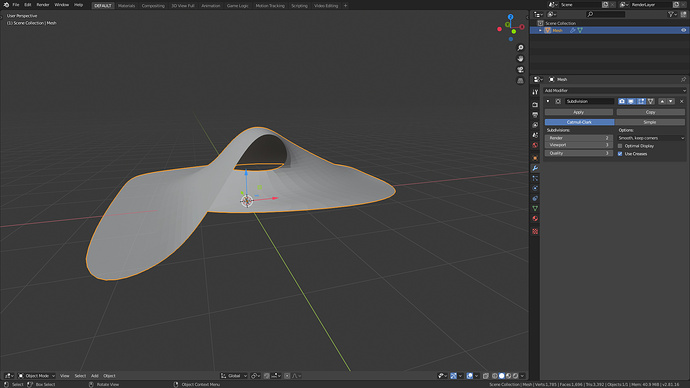Switch to the Compositing workspace tab
This screenshot has width=690, height=388.
[x=153, y=6]
